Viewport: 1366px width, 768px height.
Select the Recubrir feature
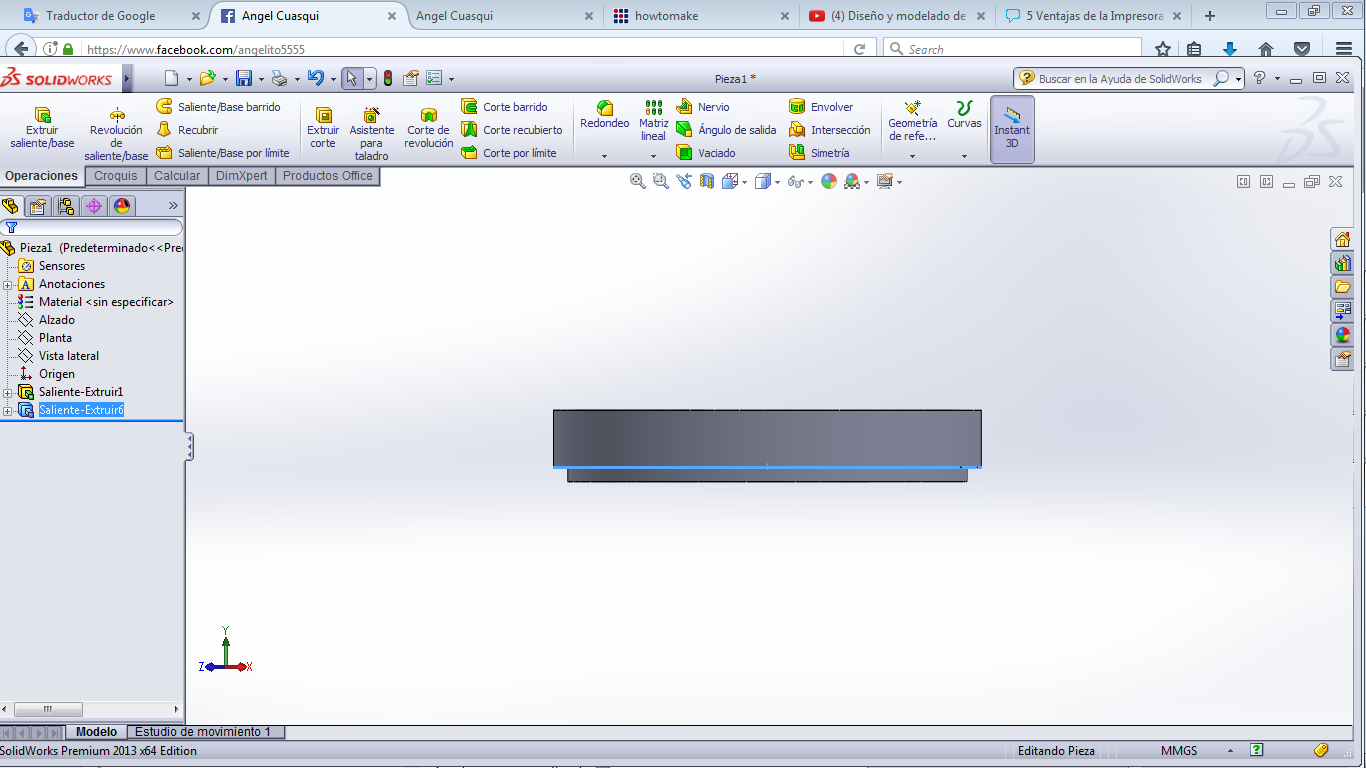187,130
